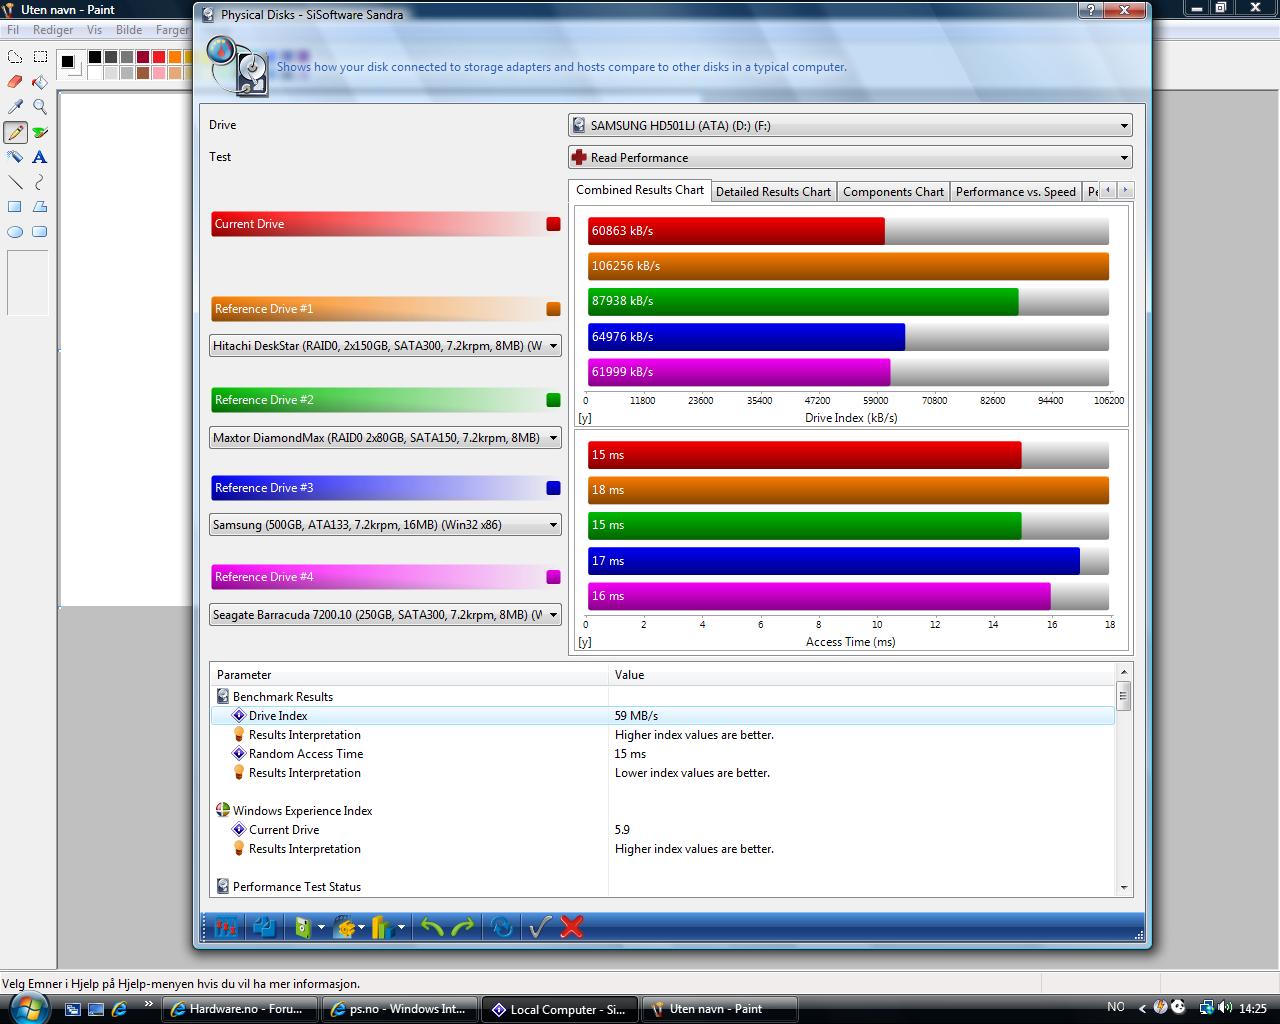Image resolution: width=1280 pixels, height=1024 pixels.
Task: Switch to ps.no Windows Internet taskbar button
Action: 399,1009
